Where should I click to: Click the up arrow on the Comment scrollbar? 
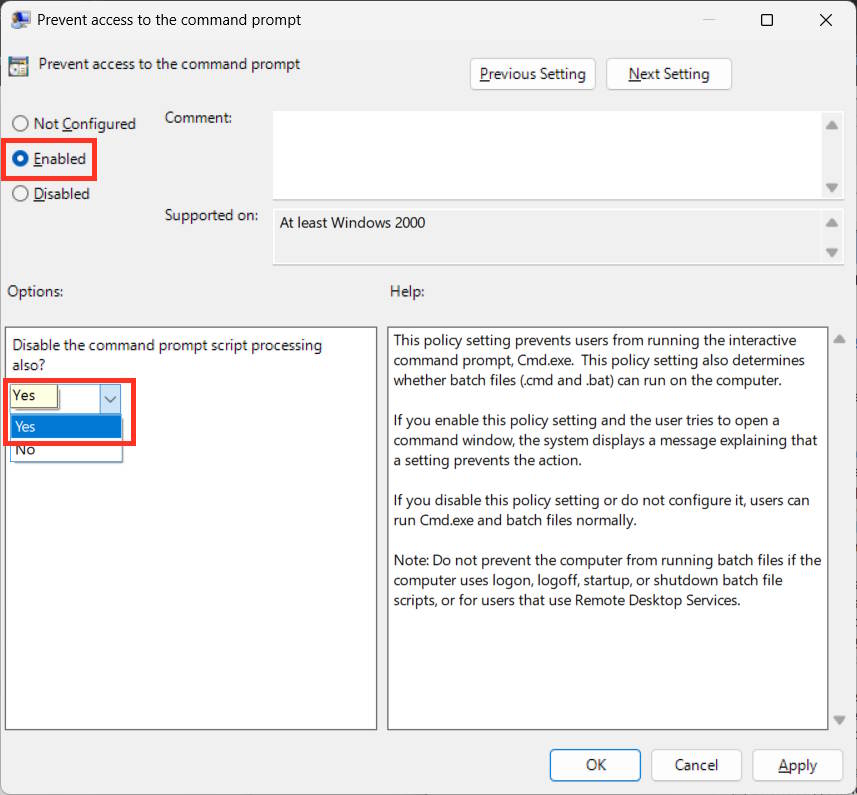coord(831,124)
